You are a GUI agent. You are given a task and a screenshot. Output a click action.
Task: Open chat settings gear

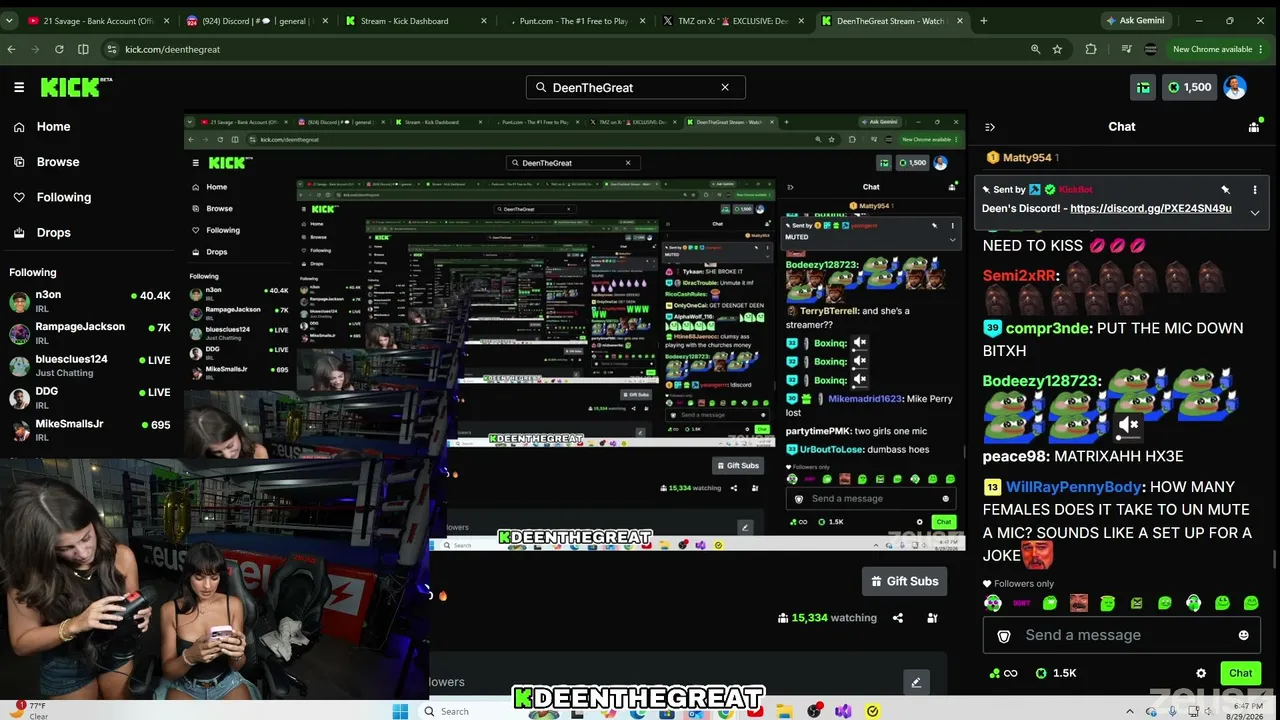point(1201,674)
